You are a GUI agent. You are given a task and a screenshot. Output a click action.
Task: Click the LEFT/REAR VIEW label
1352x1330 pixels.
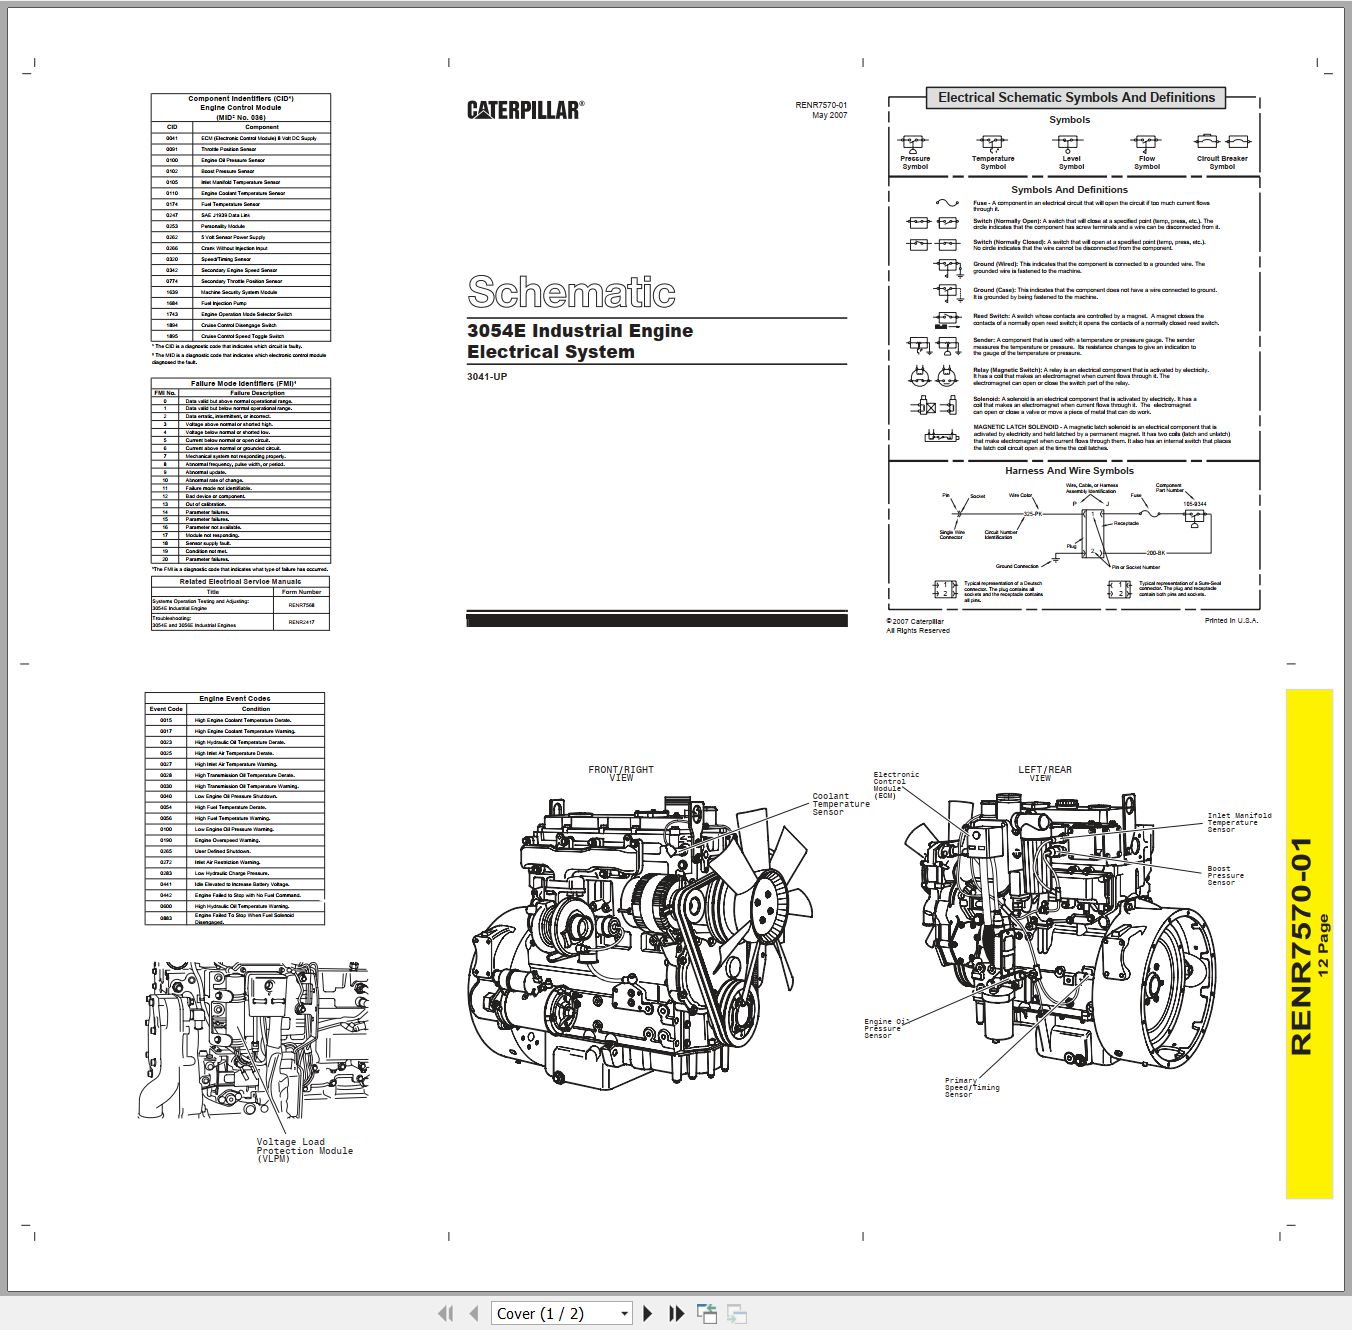point(1045,774)
